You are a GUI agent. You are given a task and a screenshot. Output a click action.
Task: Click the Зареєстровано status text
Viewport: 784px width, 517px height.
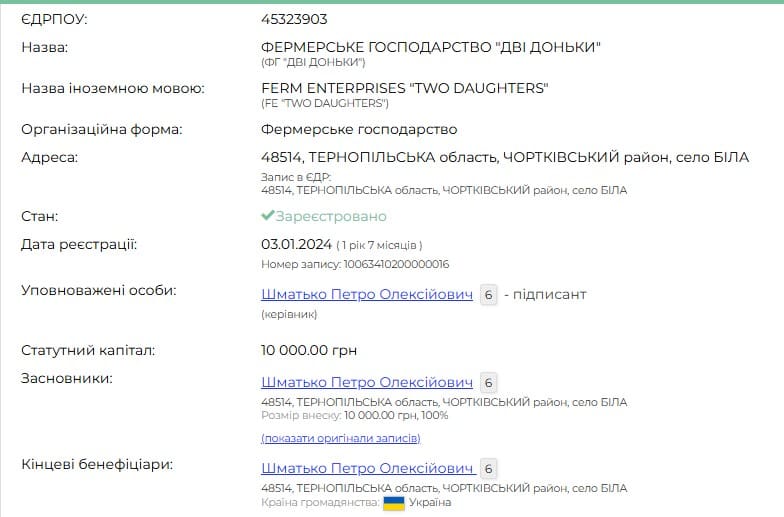(x=331, y=216)
